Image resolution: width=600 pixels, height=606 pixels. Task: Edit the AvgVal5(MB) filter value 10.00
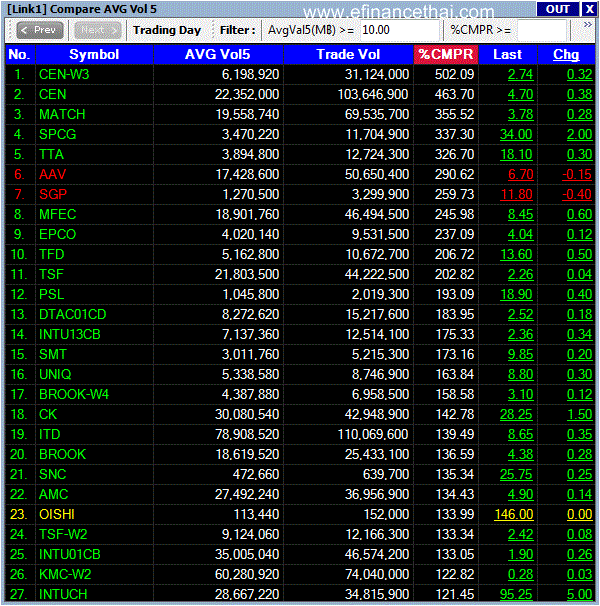(399, 30)
